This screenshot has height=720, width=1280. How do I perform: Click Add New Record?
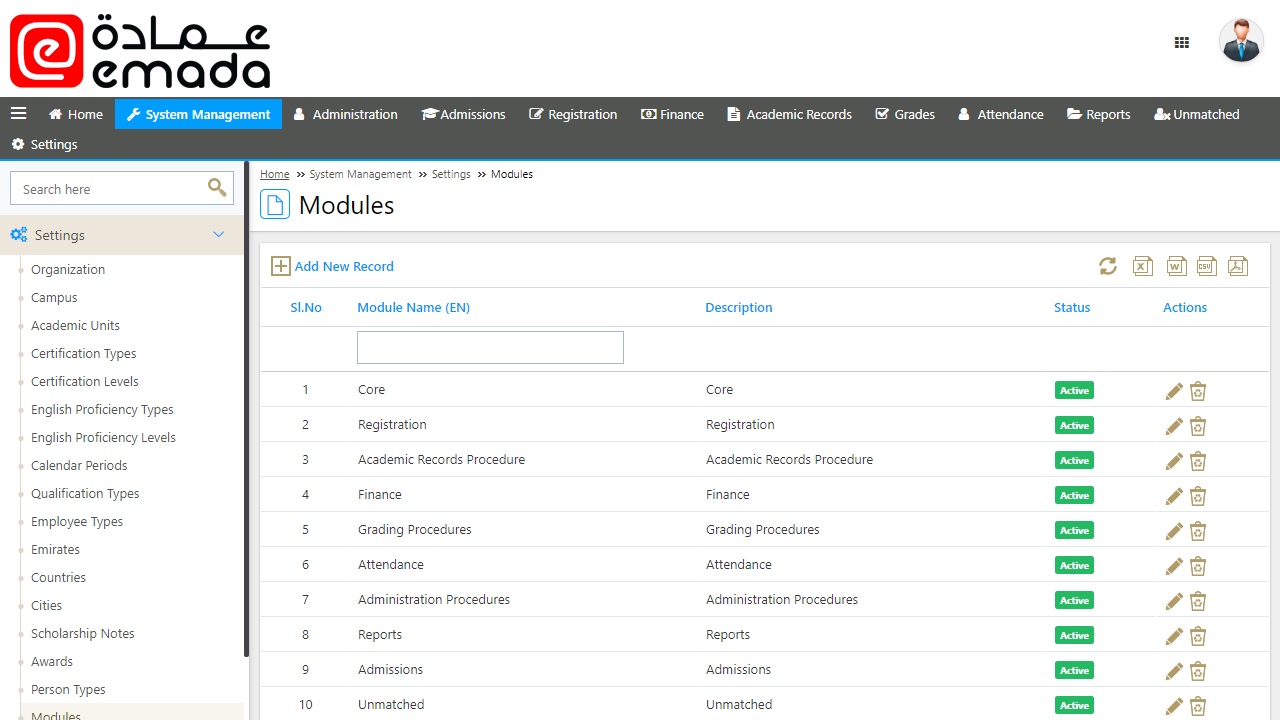(333, 266)
